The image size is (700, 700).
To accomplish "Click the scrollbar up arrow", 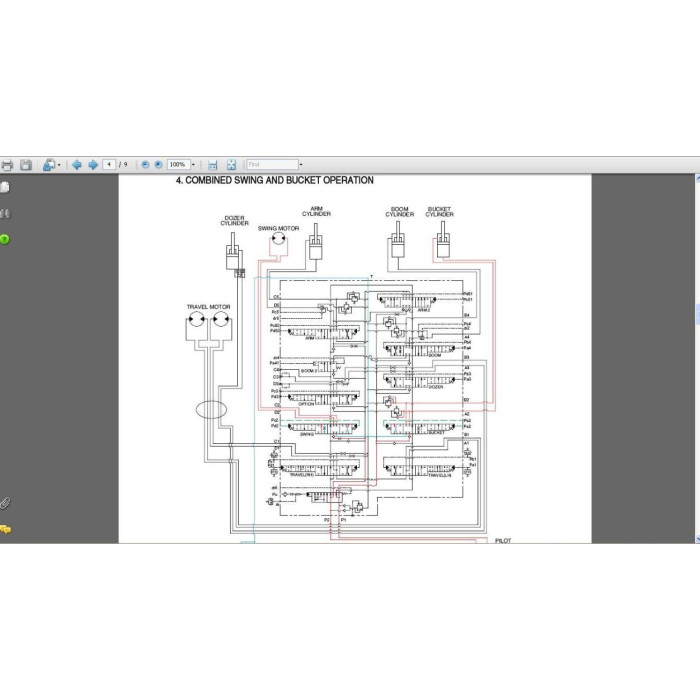I will click(x=697, y=179).
